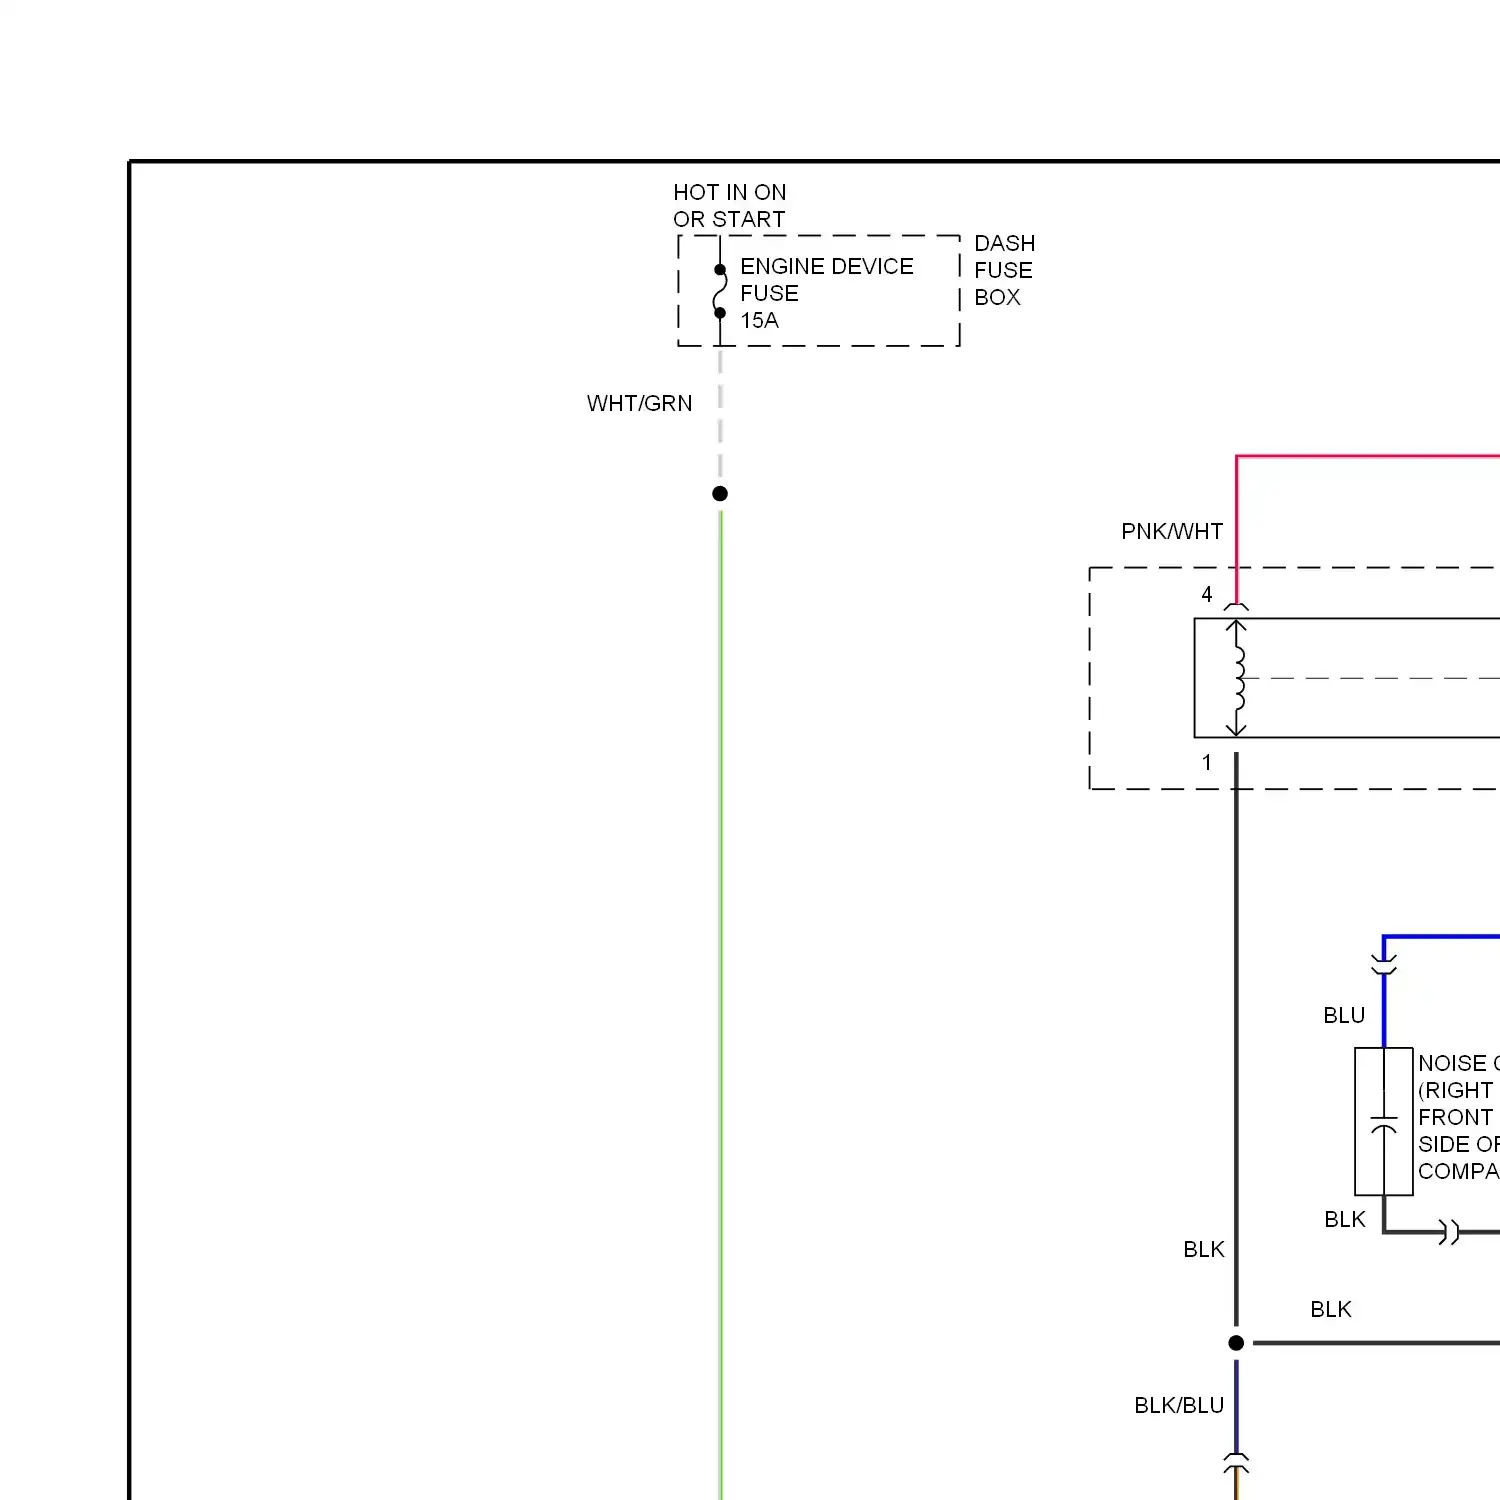Click the "BLU" wire label
This screenshot has width=1500, height=1500.
1344,1016
